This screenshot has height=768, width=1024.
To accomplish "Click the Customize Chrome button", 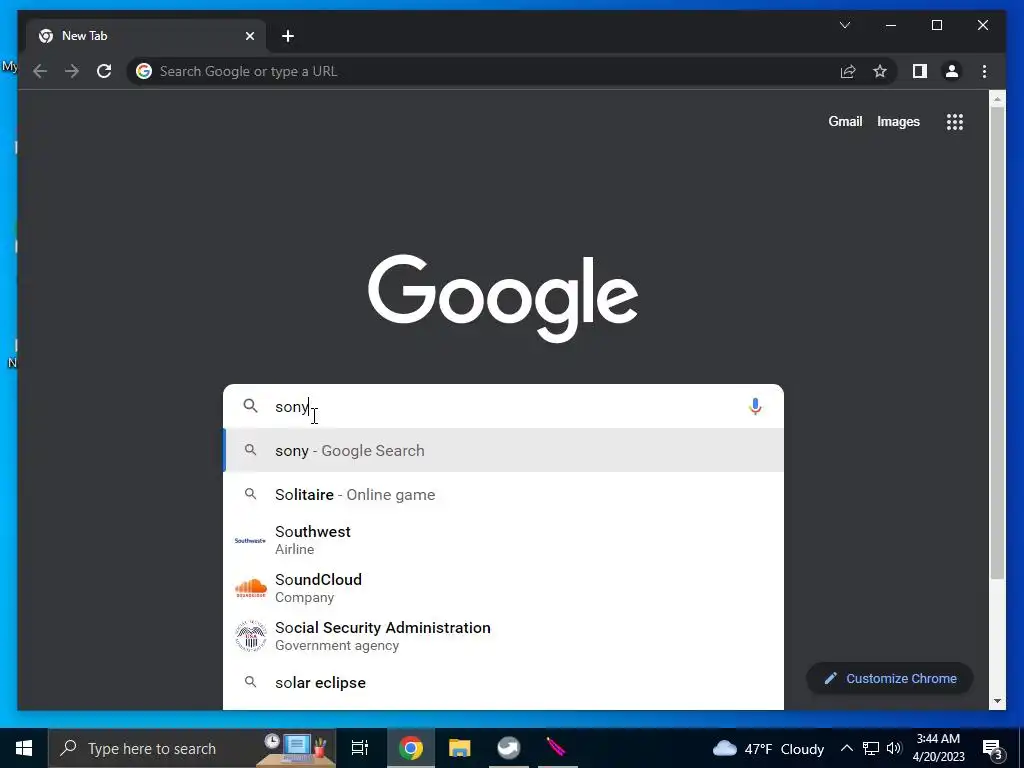I will [889, 679].
